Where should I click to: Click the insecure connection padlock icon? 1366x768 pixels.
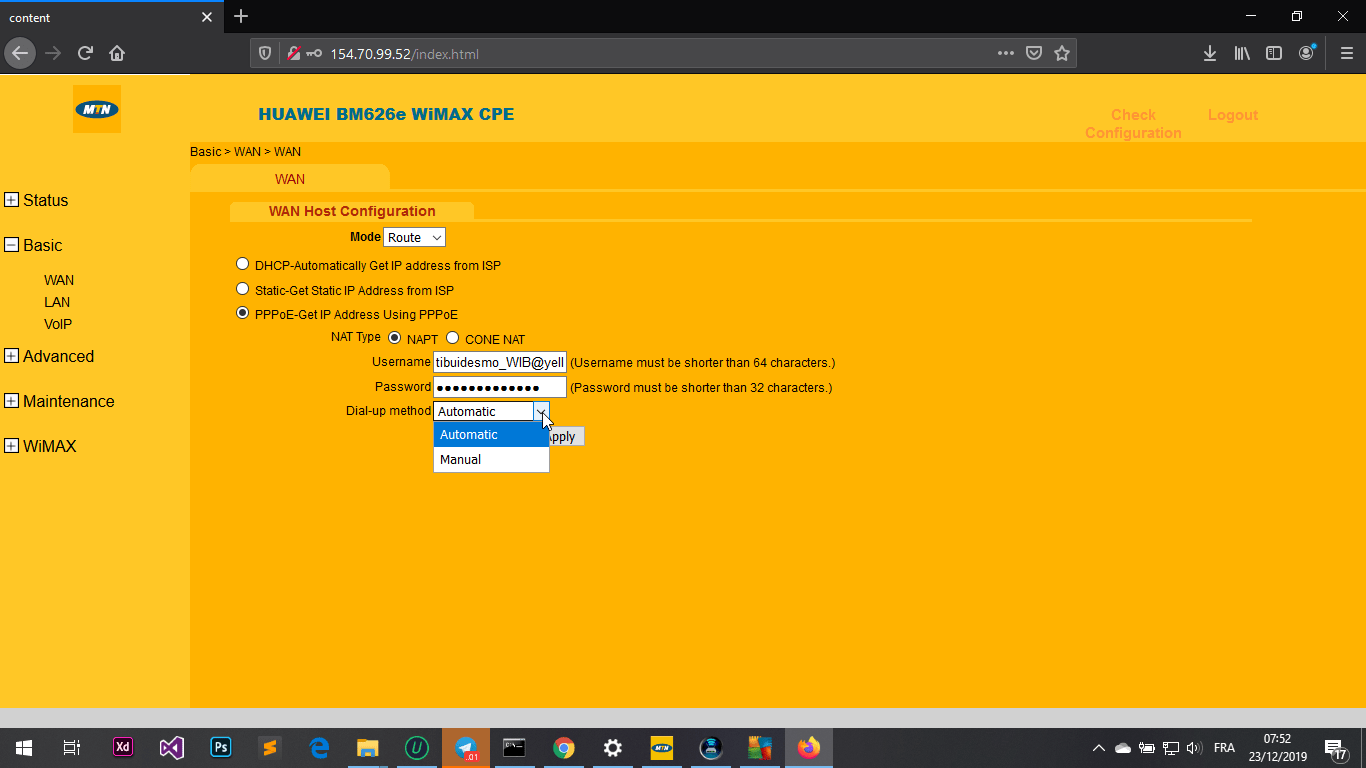point(294,53)
